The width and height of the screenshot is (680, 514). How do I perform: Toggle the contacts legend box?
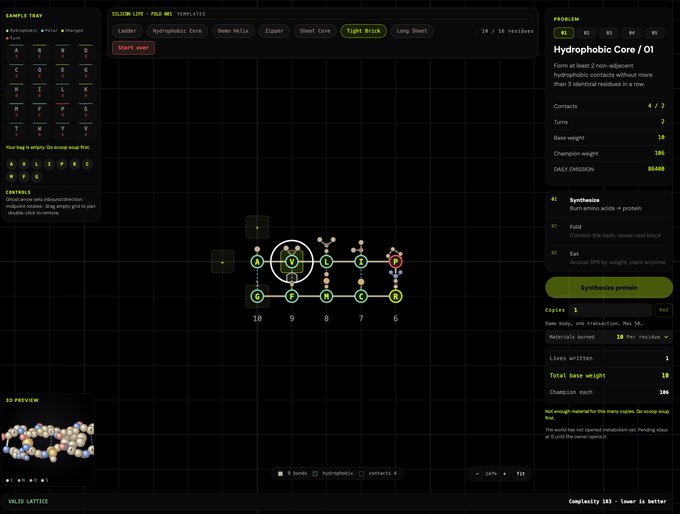pos(361,474)
